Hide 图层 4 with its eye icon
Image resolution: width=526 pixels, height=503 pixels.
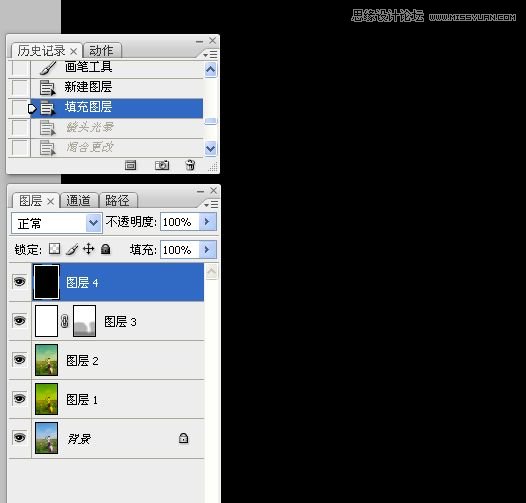tap(19, 282)
